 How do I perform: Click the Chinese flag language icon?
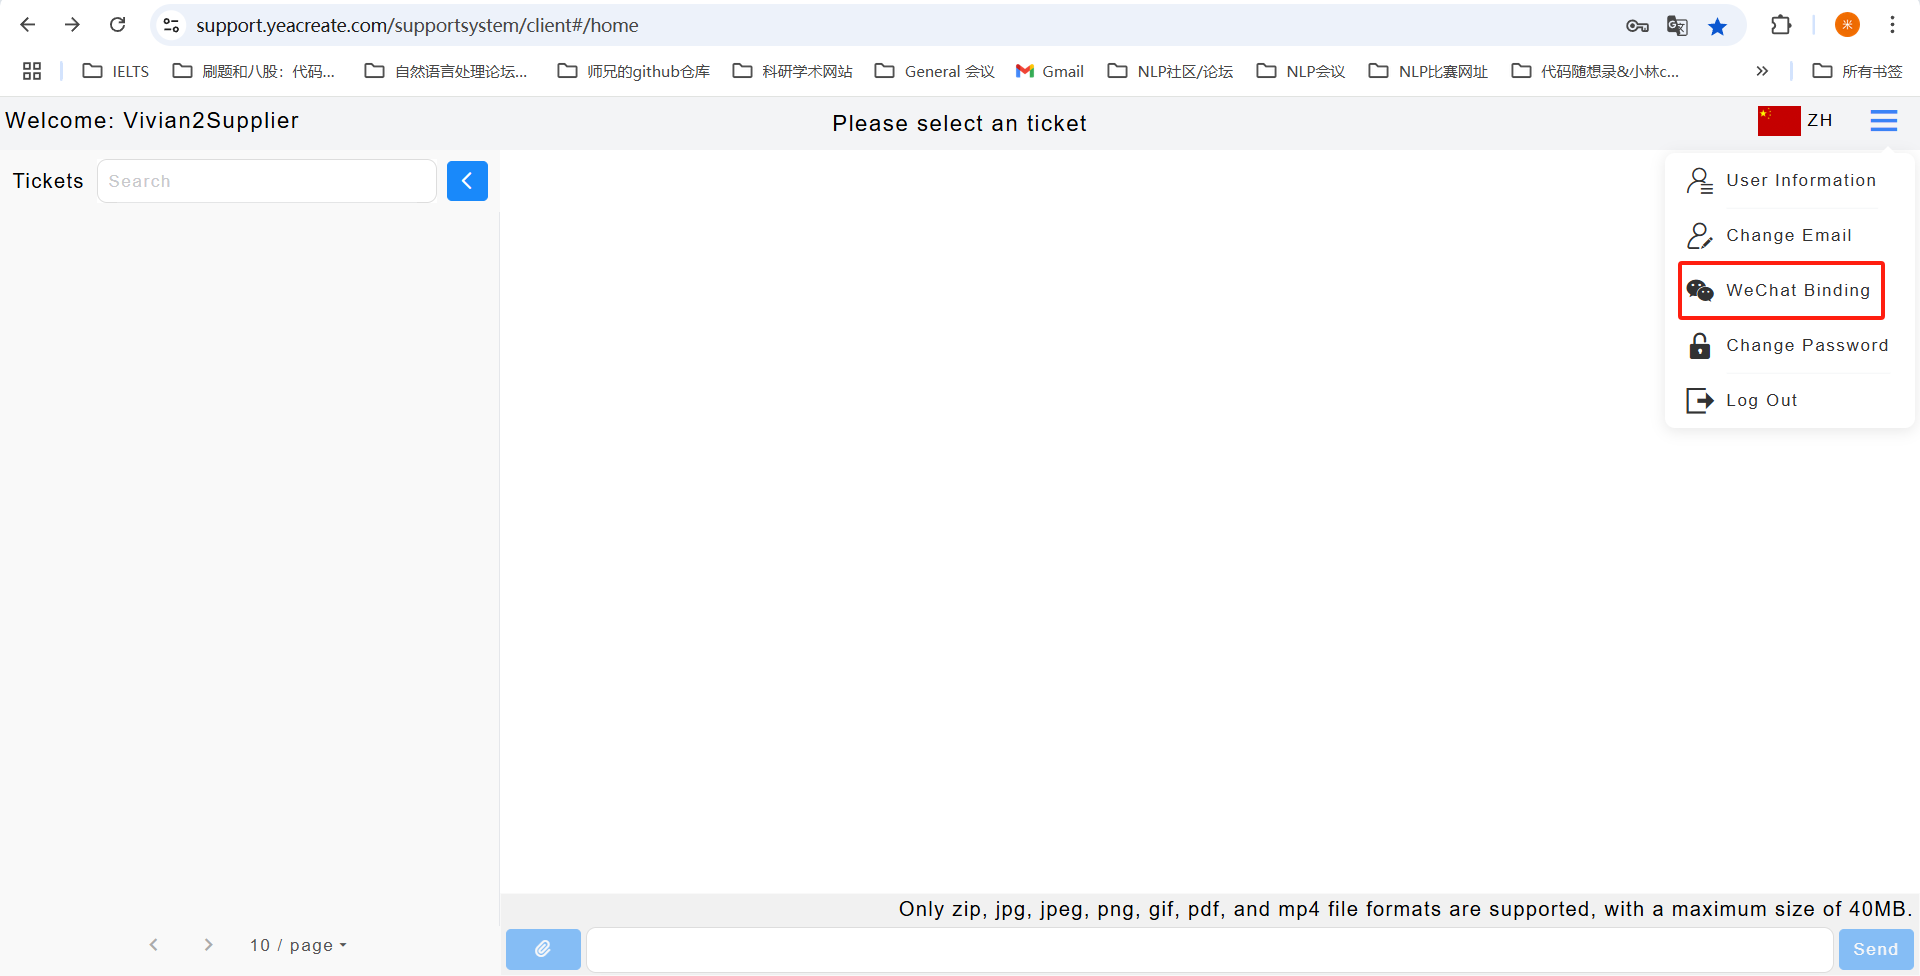coord(1778,121)
